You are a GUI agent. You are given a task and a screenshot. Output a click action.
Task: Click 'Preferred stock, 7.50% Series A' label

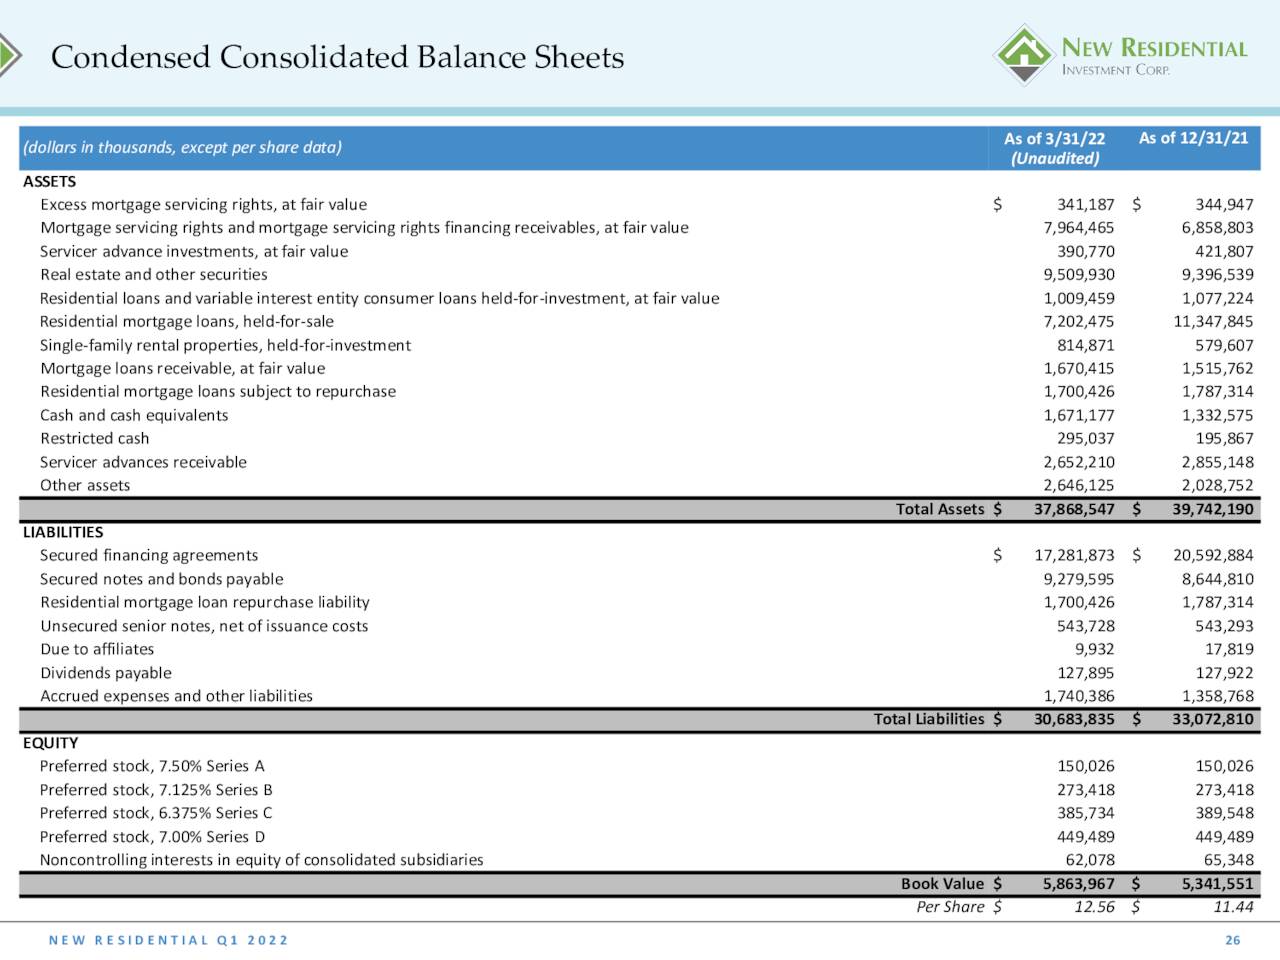pos(152,766)
